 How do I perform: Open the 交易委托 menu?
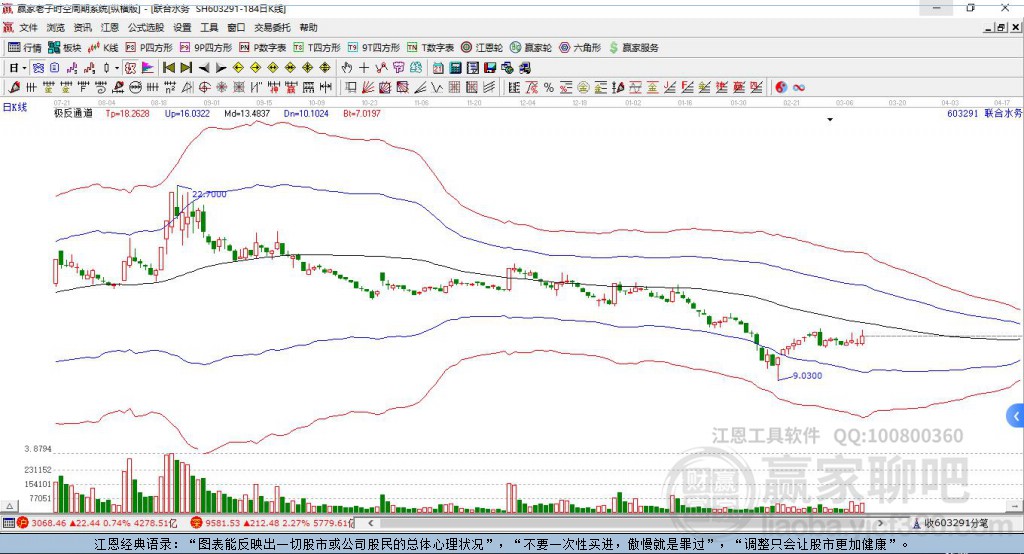(272, 27)
